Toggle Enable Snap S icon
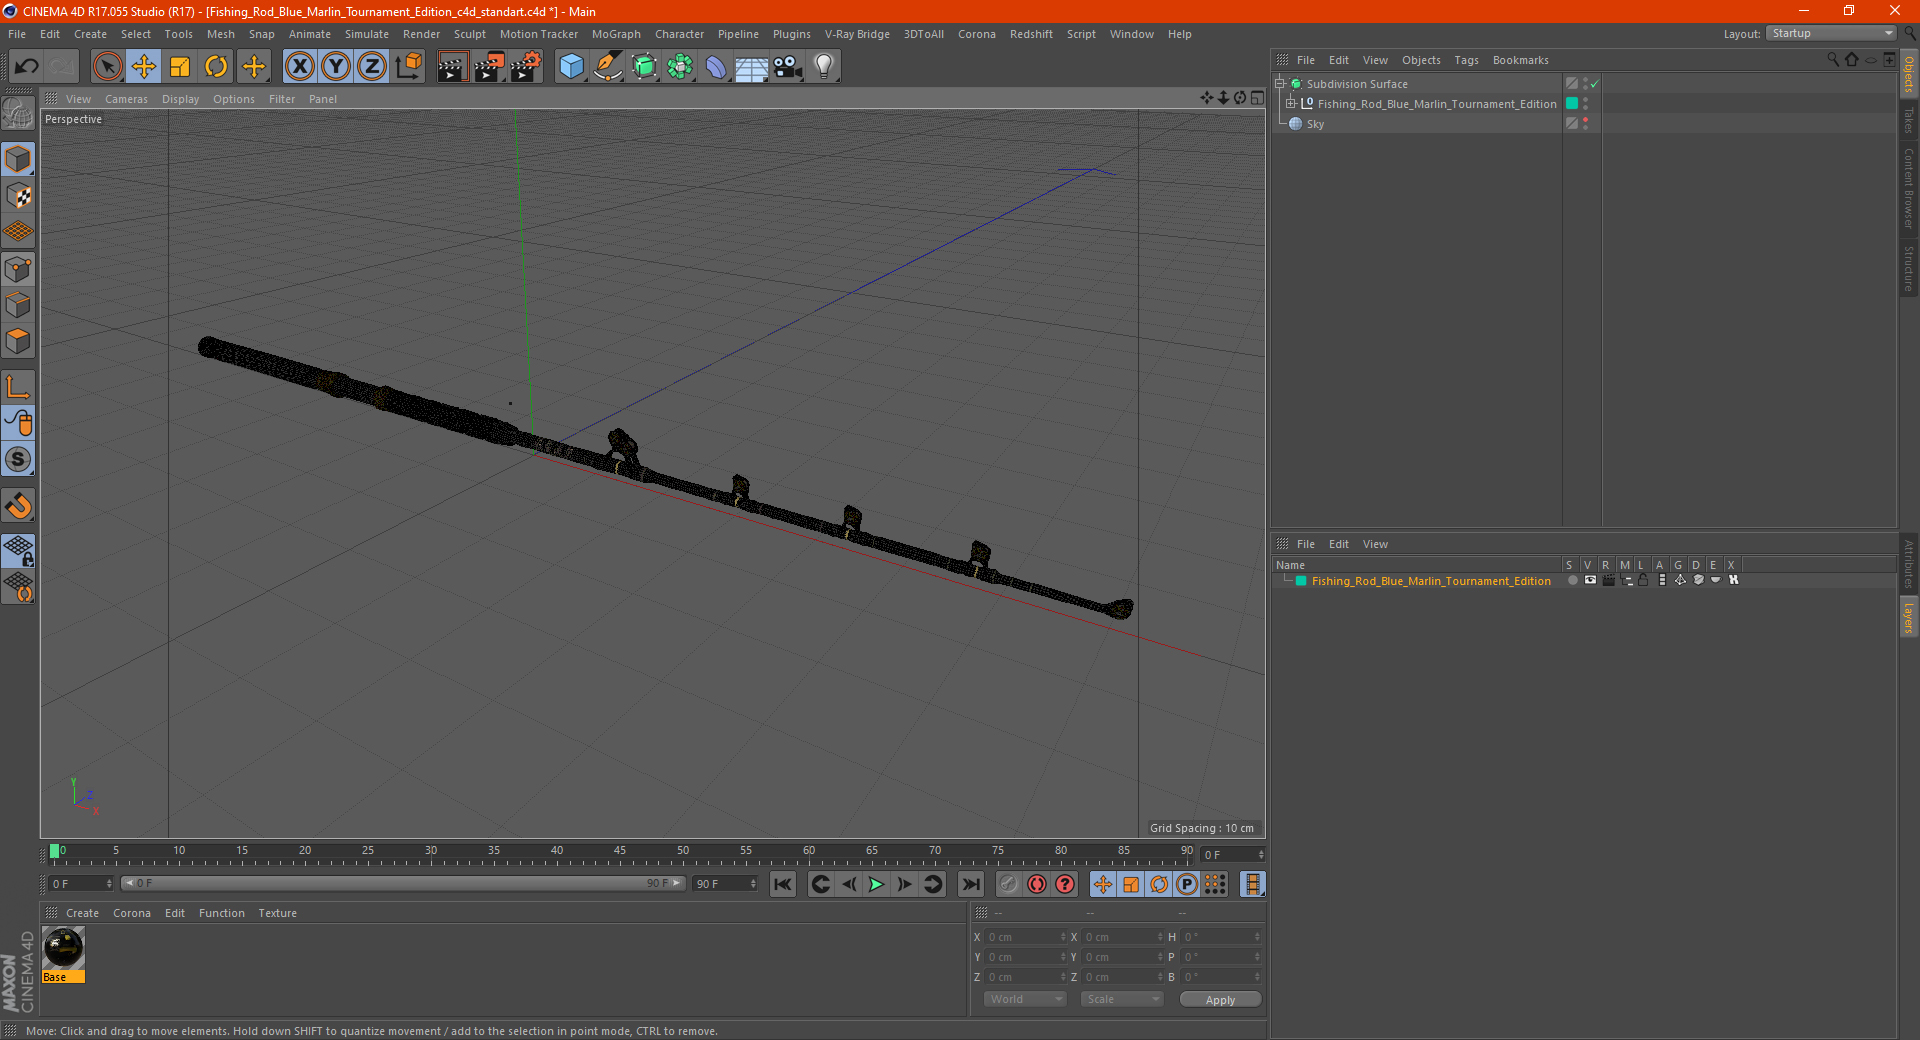 [18, 460]
